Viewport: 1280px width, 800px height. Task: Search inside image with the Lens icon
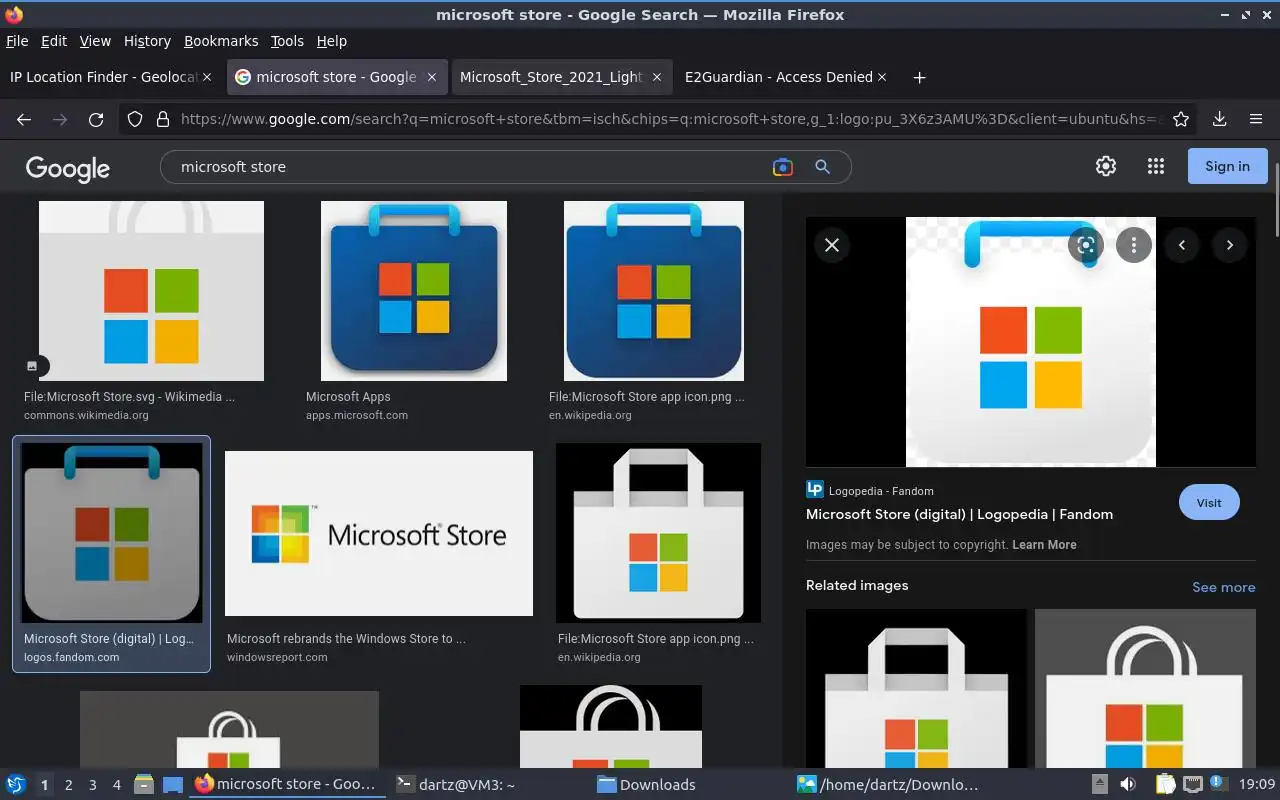pyautogui.click(x=1085, y=245)
